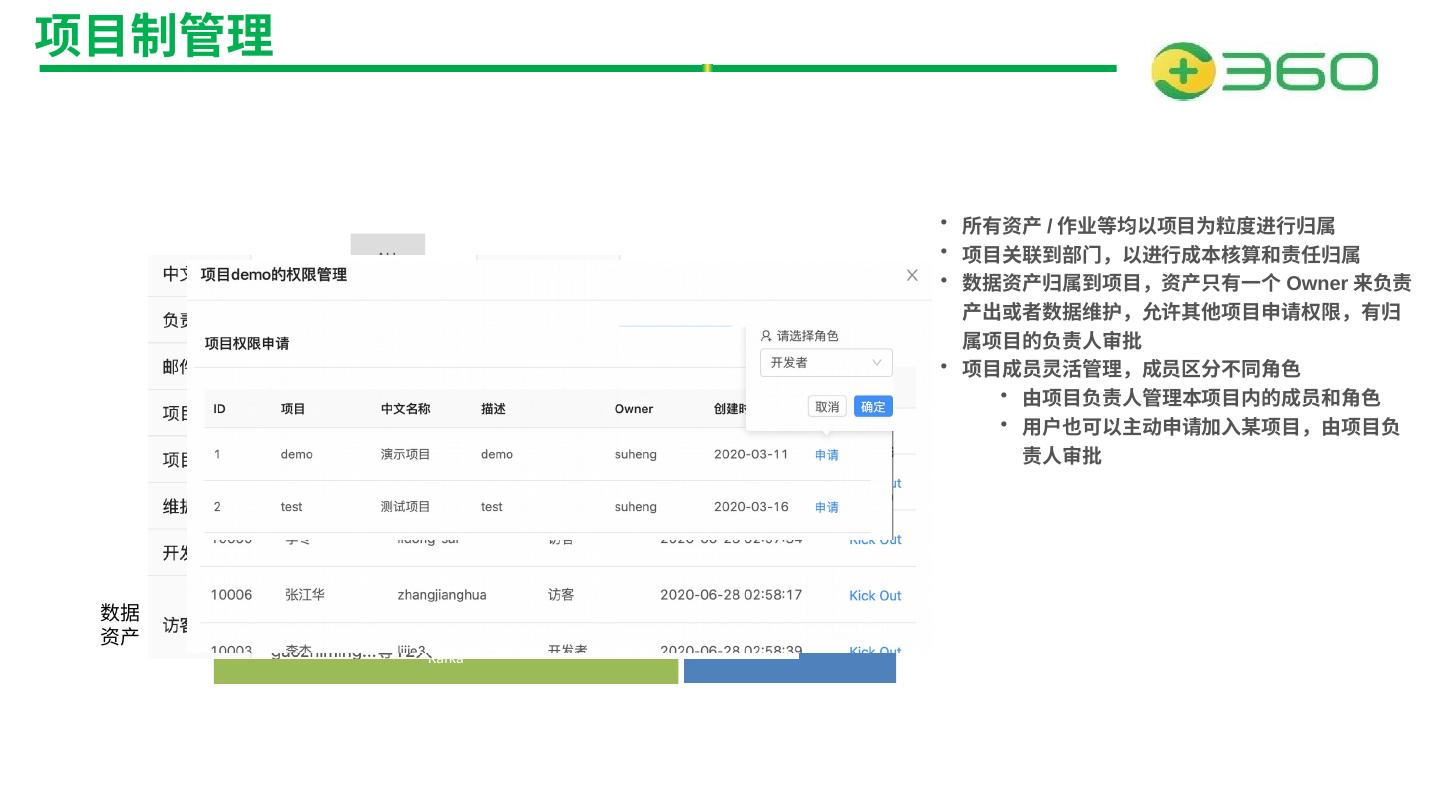Click the ID column header
The height and width of the screenshot is (811, 1440).
[x=219, y=409]
